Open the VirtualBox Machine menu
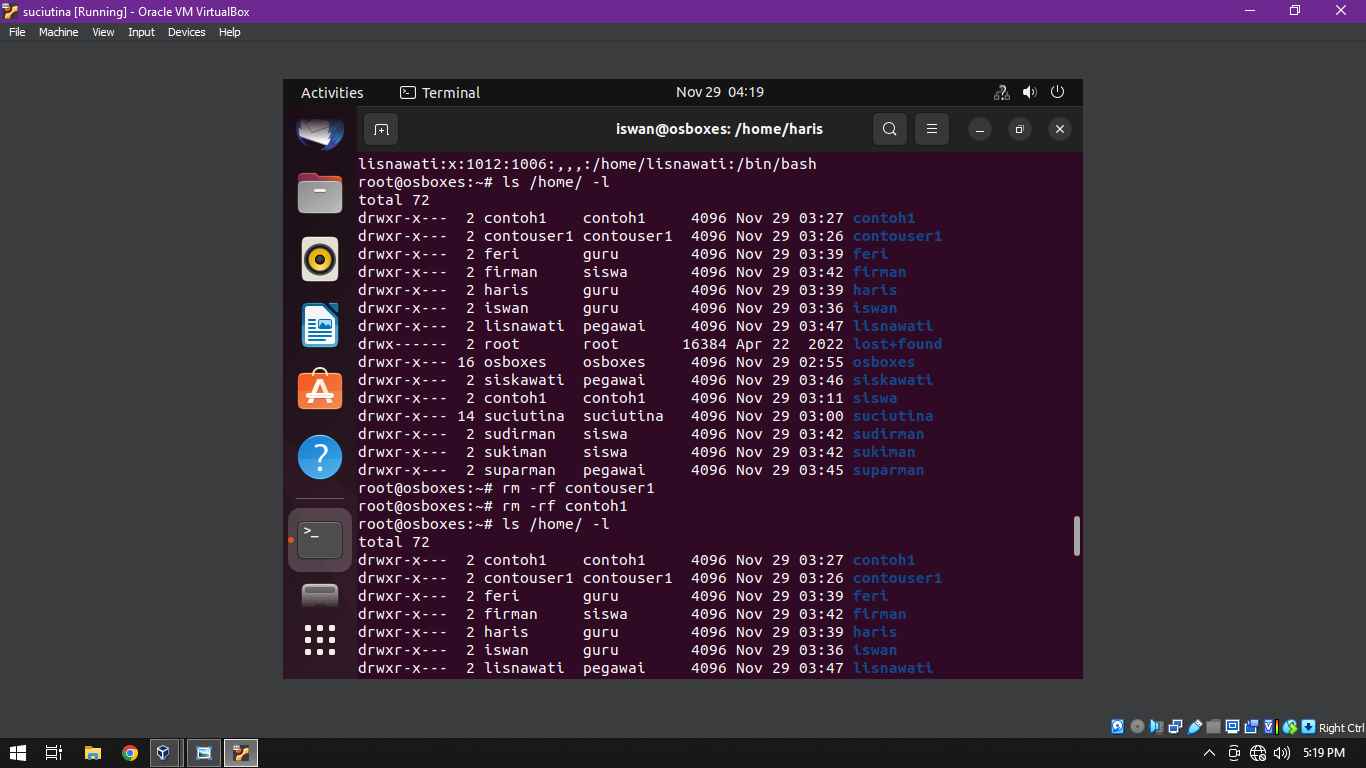 [x=58, y=32]
